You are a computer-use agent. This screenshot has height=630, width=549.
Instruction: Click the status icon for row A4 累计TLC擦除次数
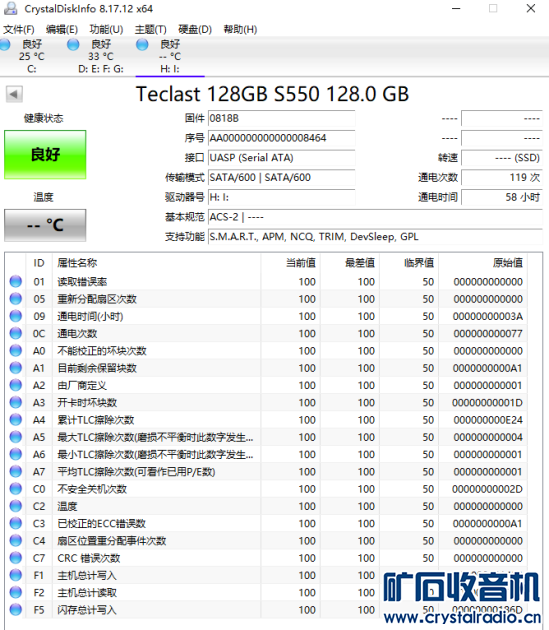click(16, 419)
